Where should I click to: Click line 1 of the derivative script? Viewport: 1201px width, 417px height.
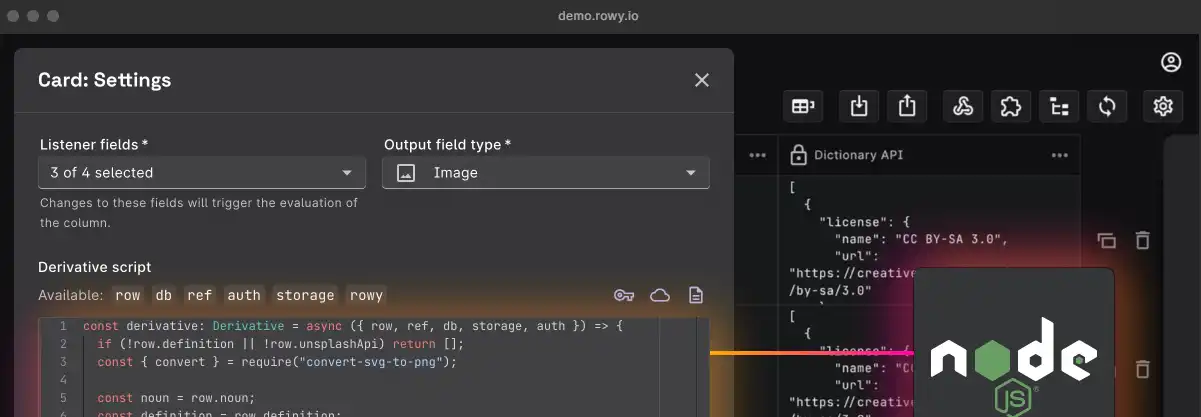[x=353, y=326]
